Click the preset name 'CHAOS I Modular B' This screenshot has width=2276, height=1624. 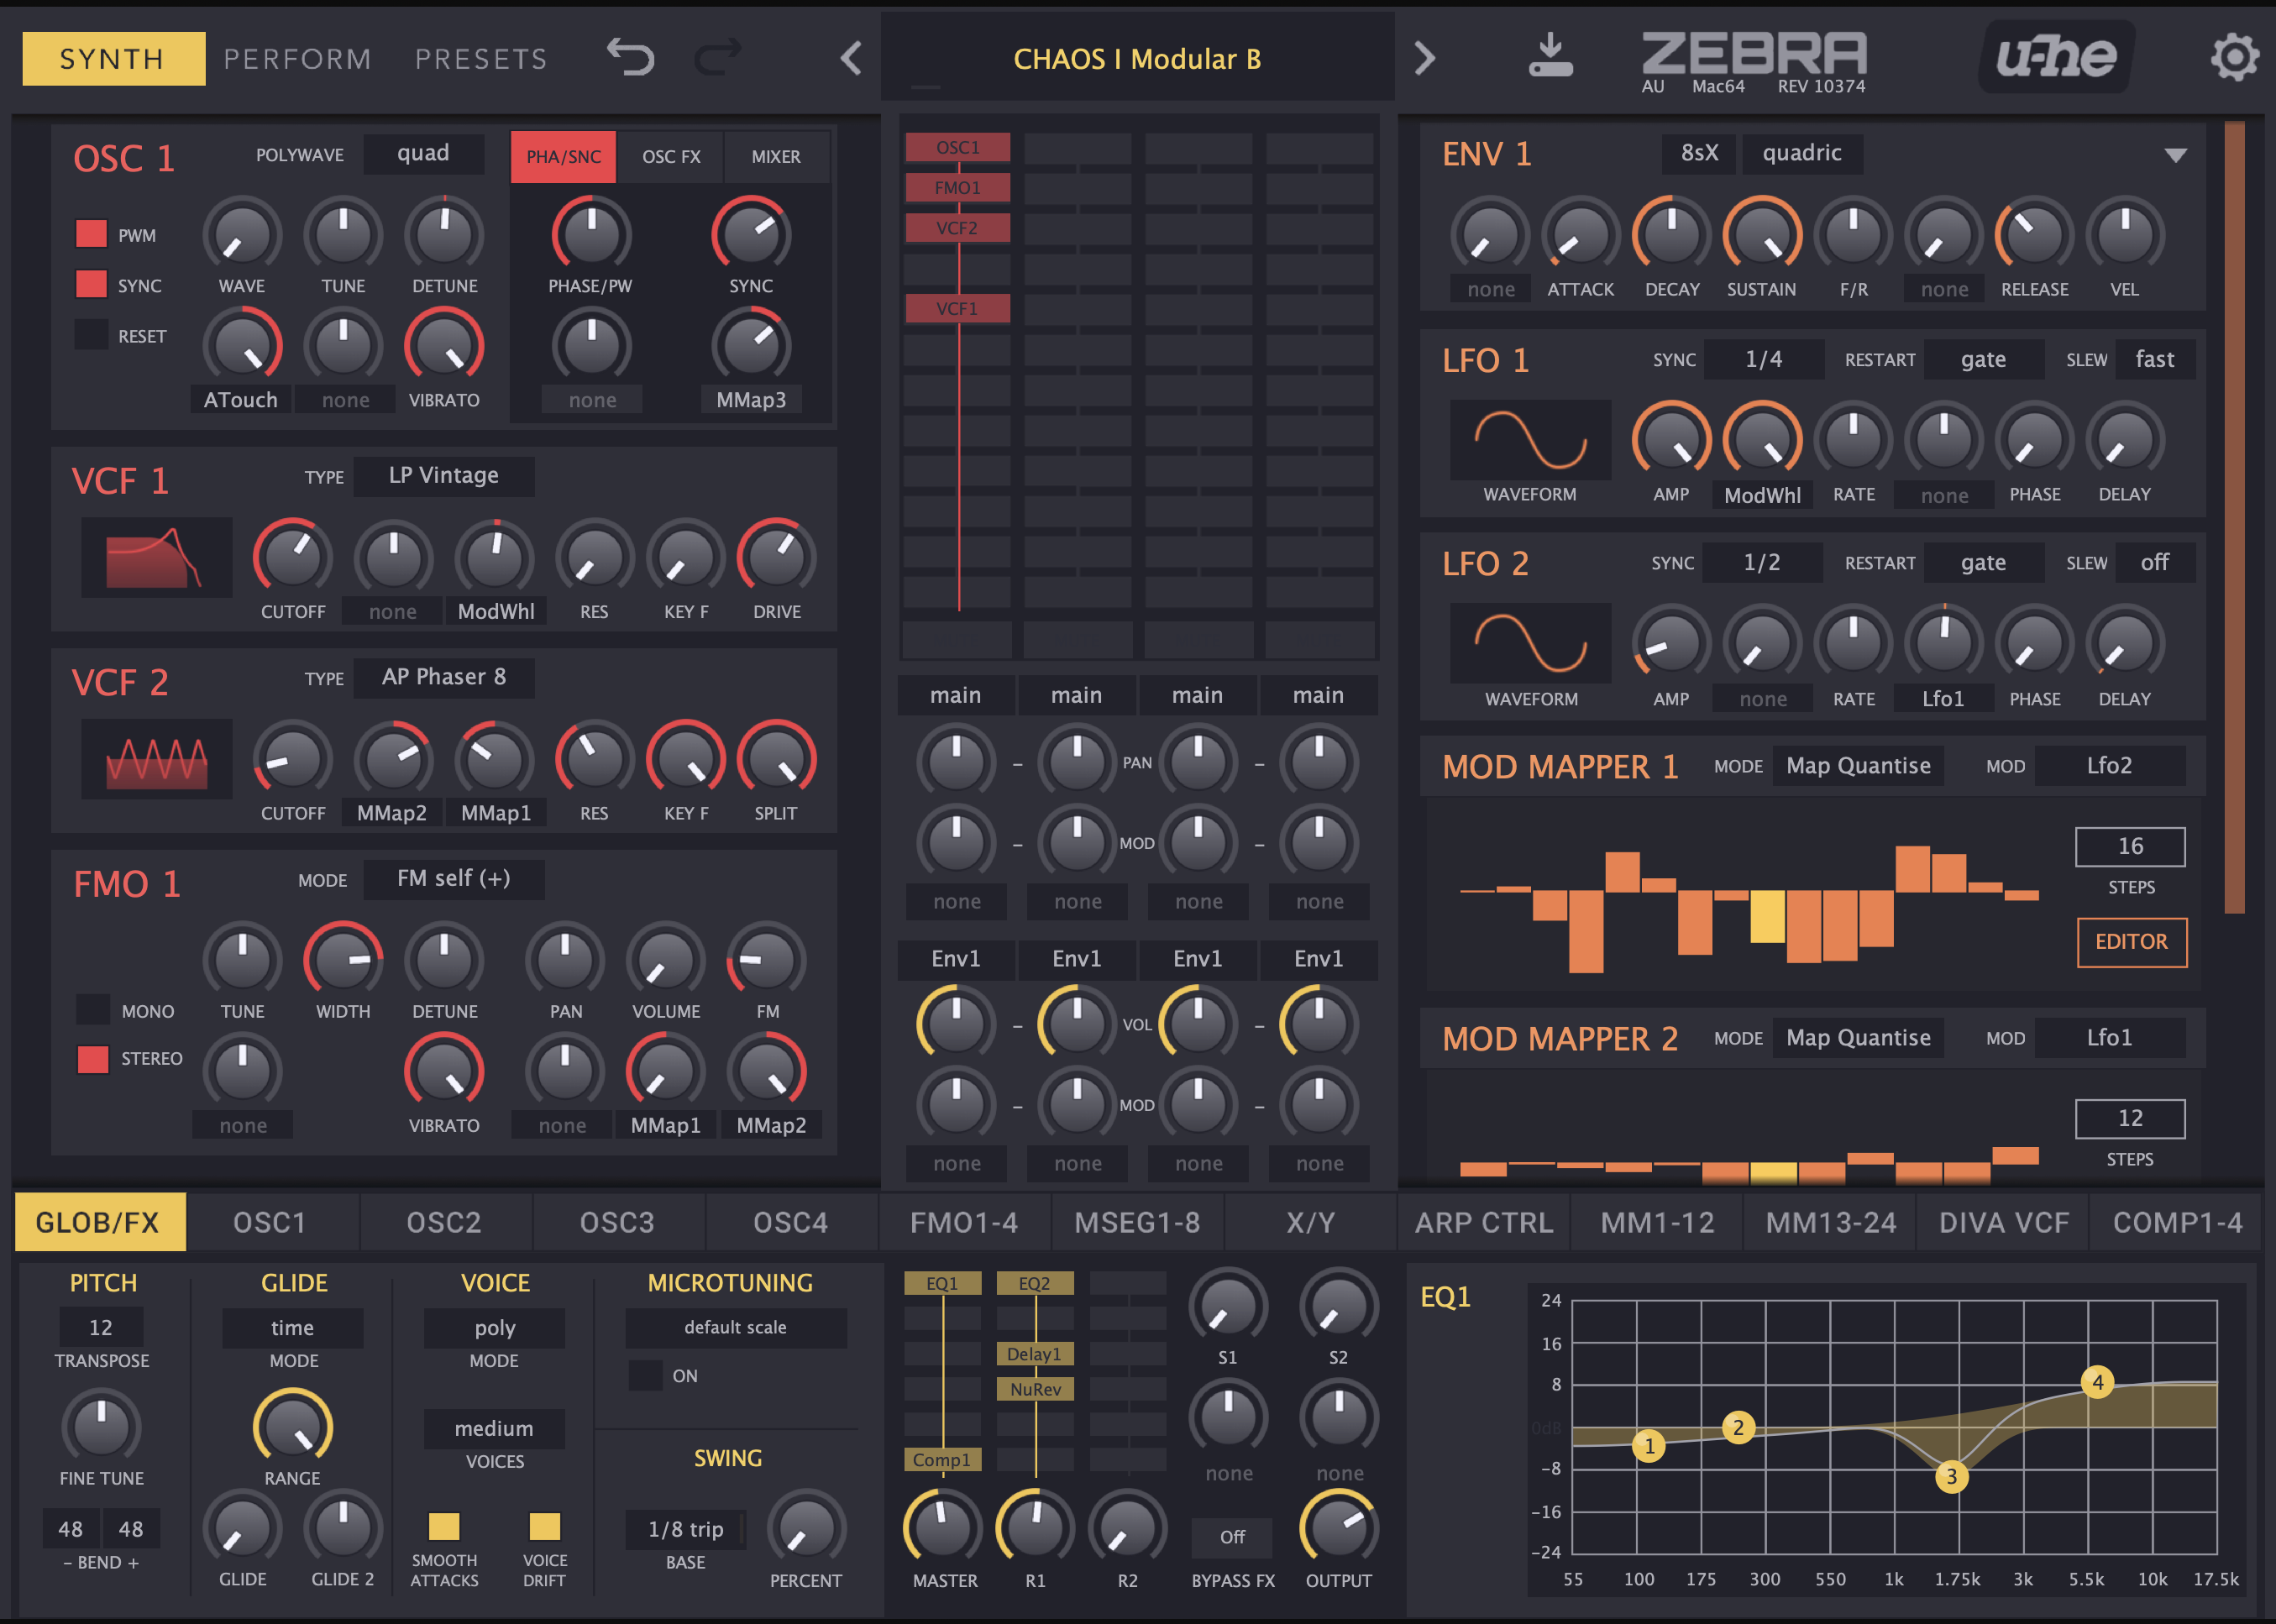pos(1137,59)
